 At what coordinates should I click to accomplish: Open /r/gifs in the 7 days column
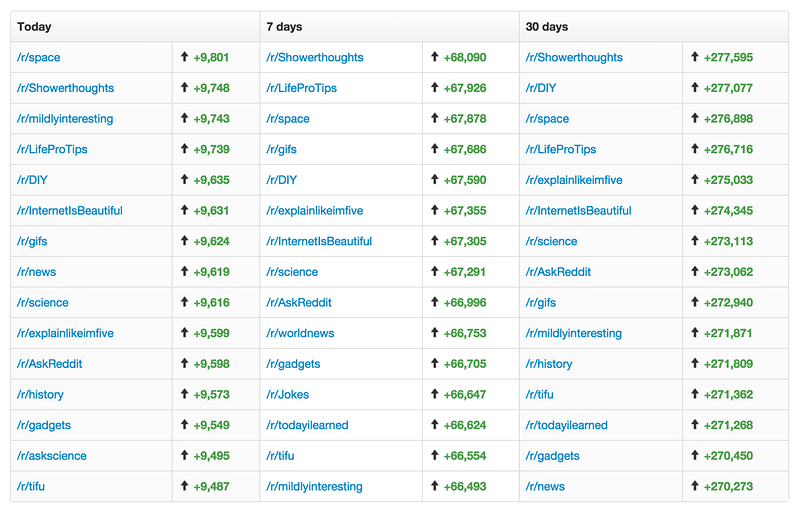click(x=282, y=149)
